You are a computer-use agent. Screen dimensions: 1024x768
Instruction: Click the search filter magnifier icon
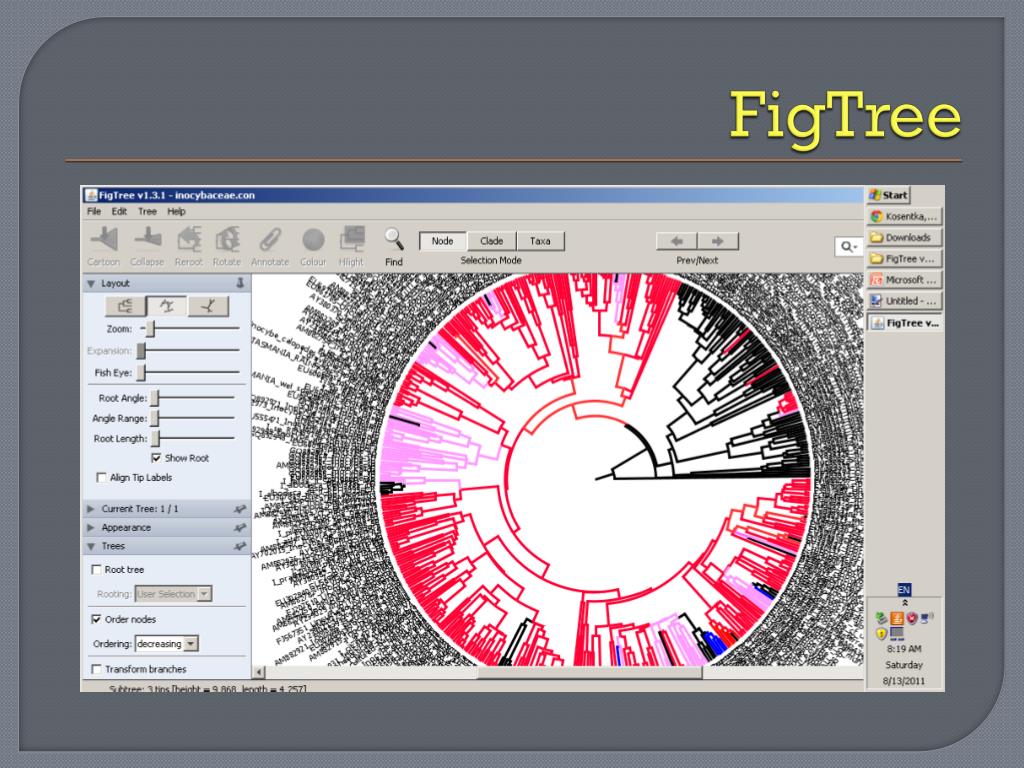pos(848,246)
